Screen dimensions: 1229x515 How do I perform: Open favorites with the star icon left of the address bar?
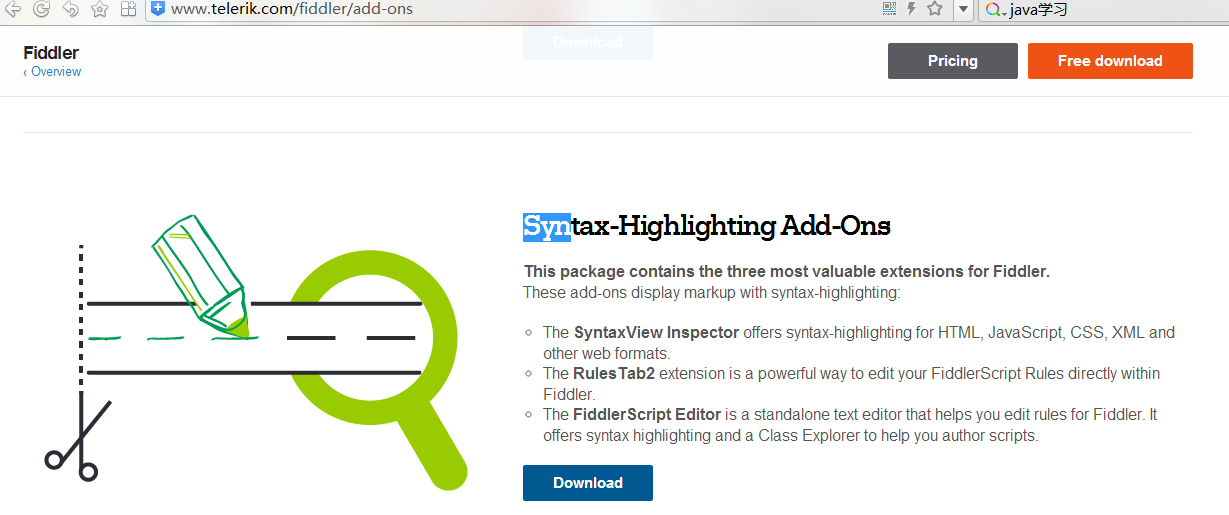99,9
